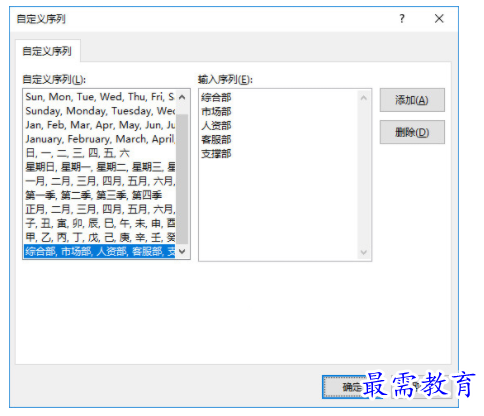484x416 pixels.
Task: Select the 星期日, 星期一 list entry
Action: (x=100, y=167)
